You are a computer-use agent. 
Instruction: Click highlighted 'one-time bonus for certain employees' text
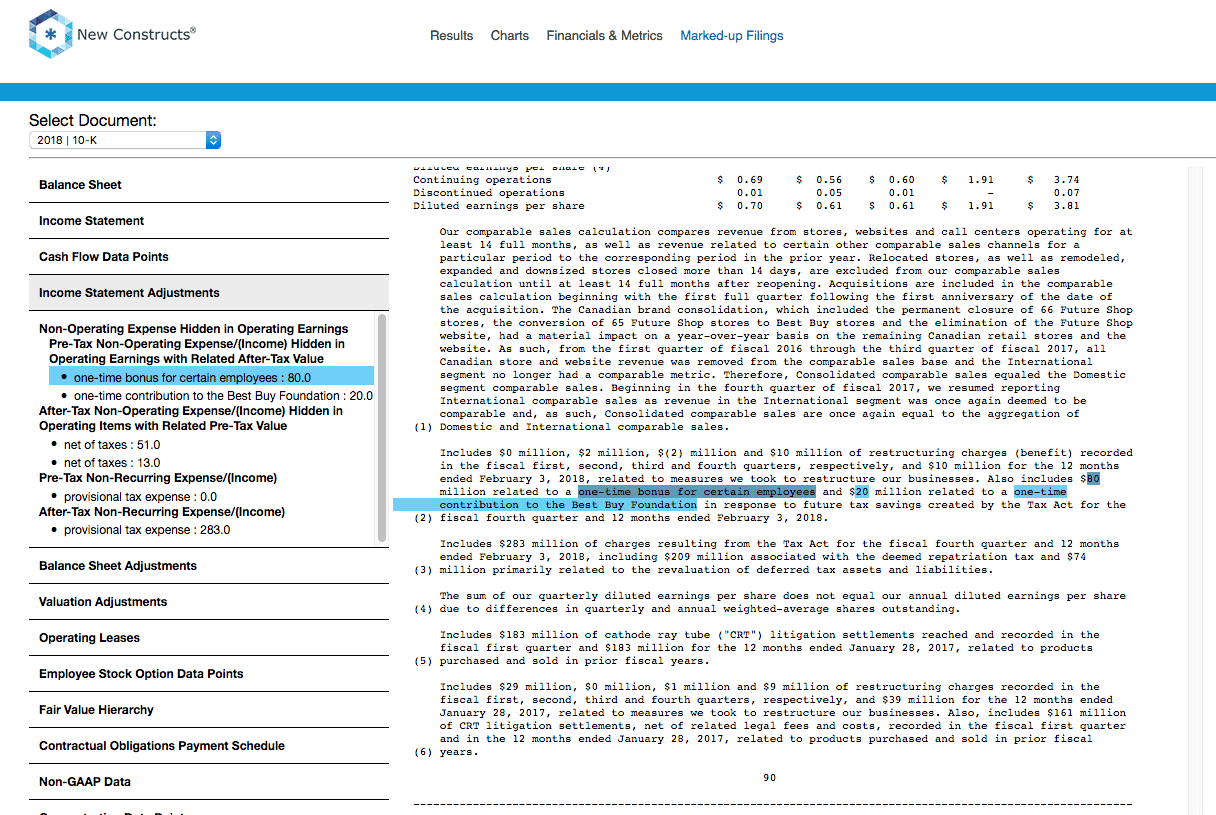point(697,492)
